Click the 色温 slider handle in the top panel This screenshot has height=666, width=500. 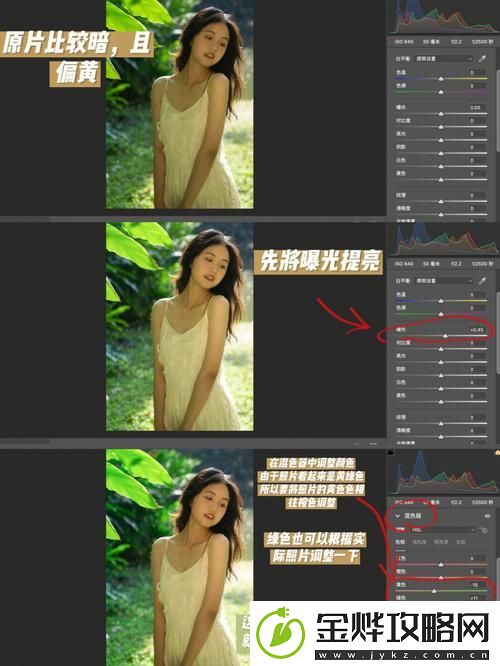coord(441,79)
